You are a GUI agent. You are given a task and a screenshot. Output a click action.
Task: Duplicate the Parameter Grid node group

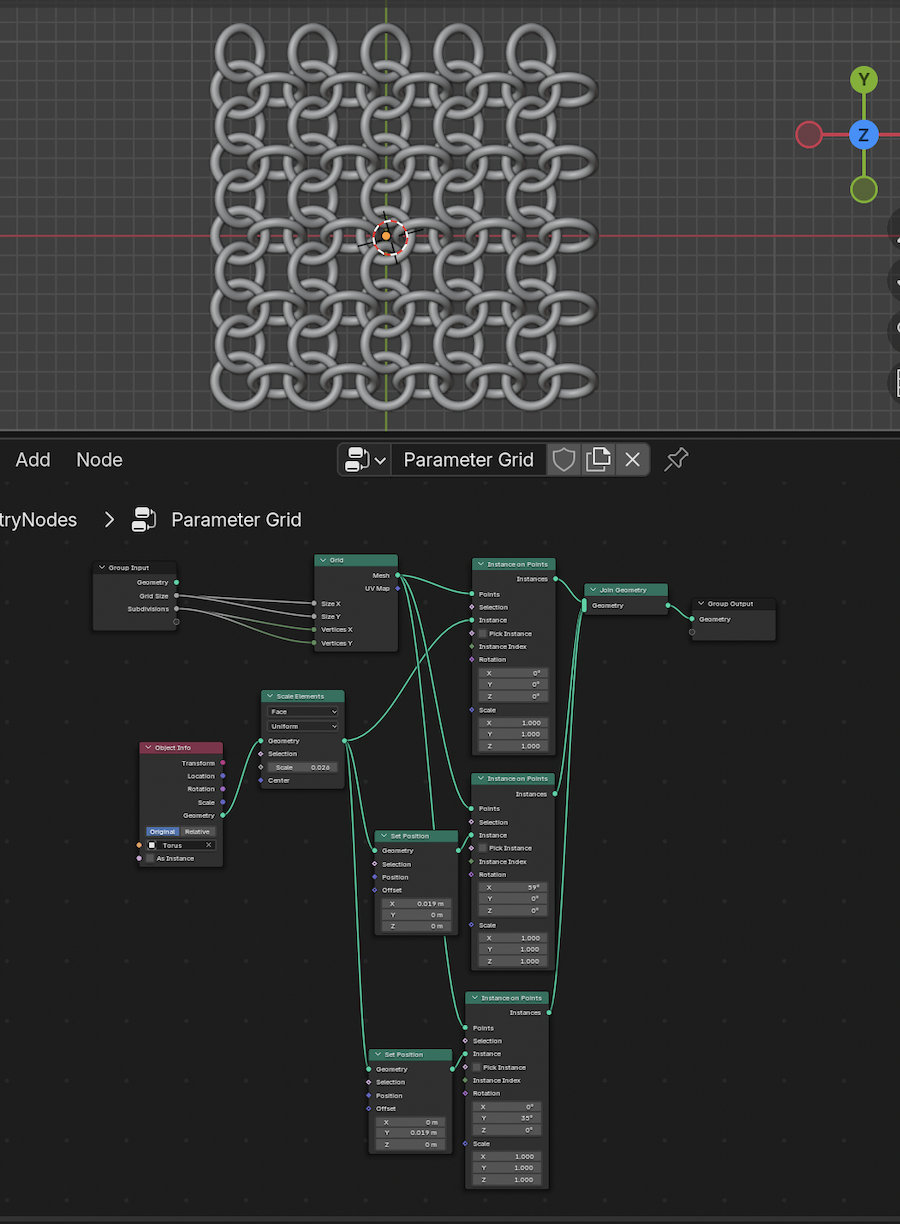point(598,460)
